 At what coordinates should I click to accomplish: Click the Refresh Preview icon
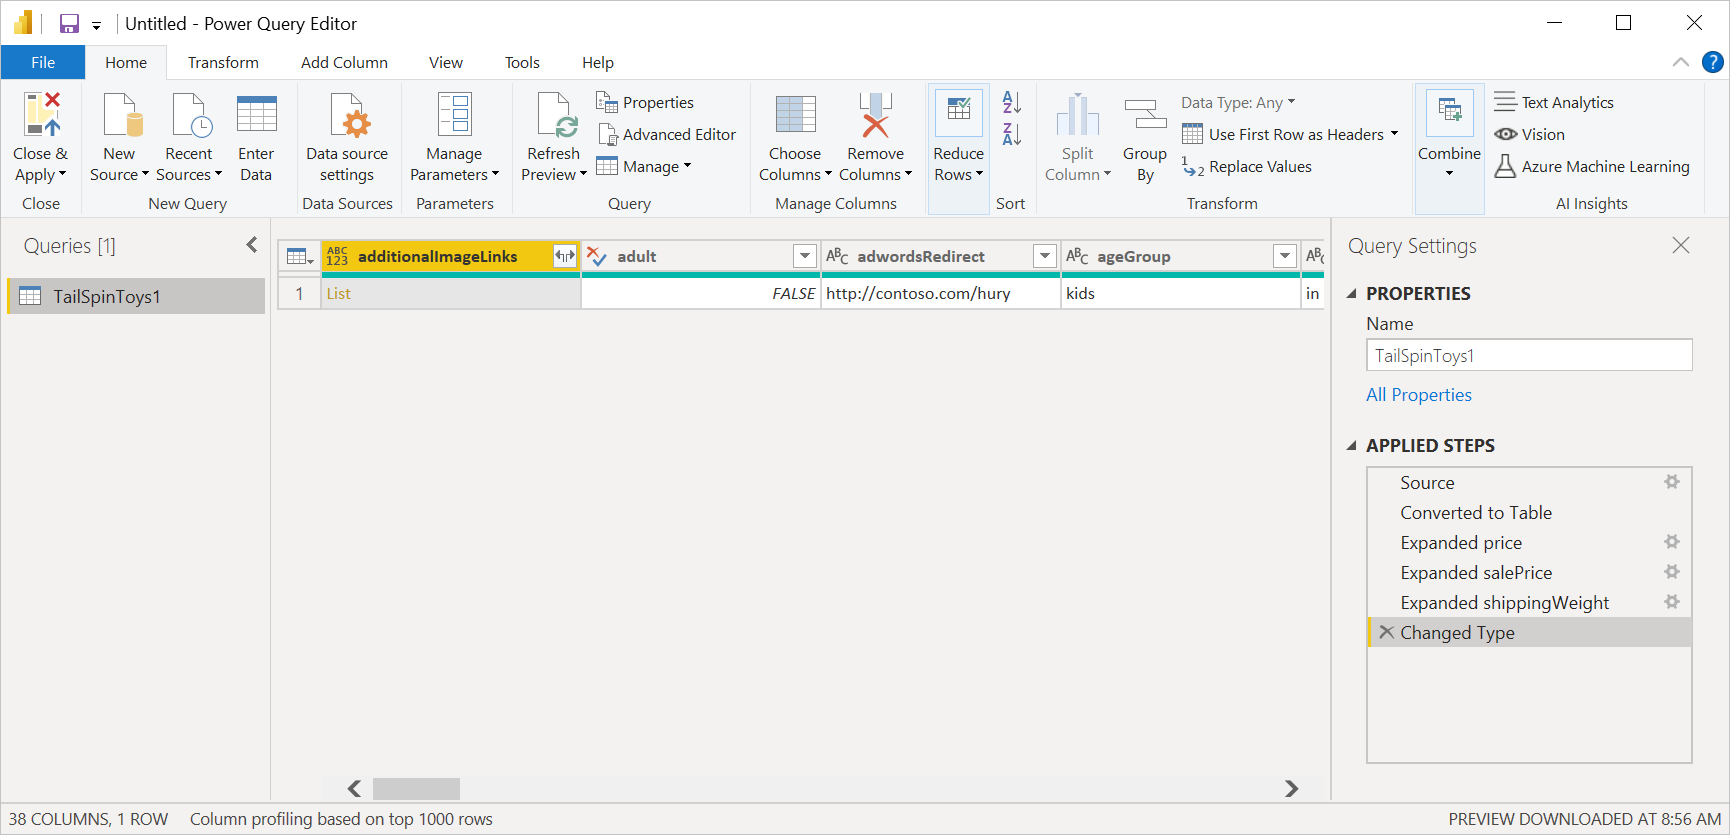pyautogui.click(x=556, y=114)
